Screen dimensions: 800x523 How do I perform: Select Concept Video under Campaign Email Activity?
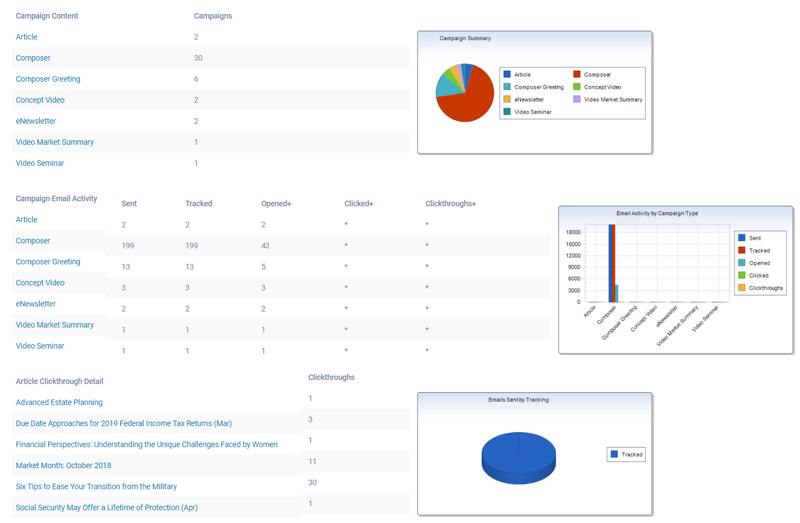[x=41, y=283]
